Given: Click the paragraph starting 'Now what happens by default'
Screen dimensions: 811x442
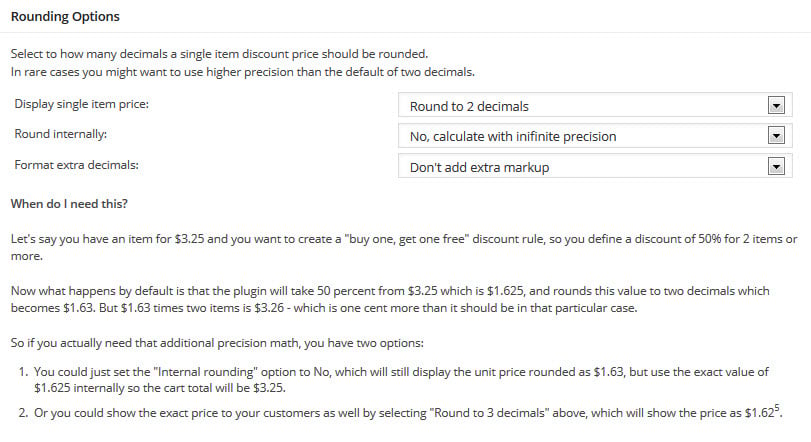Looking at the screenshot, I should pyautogui.click(x=390, y=299).
